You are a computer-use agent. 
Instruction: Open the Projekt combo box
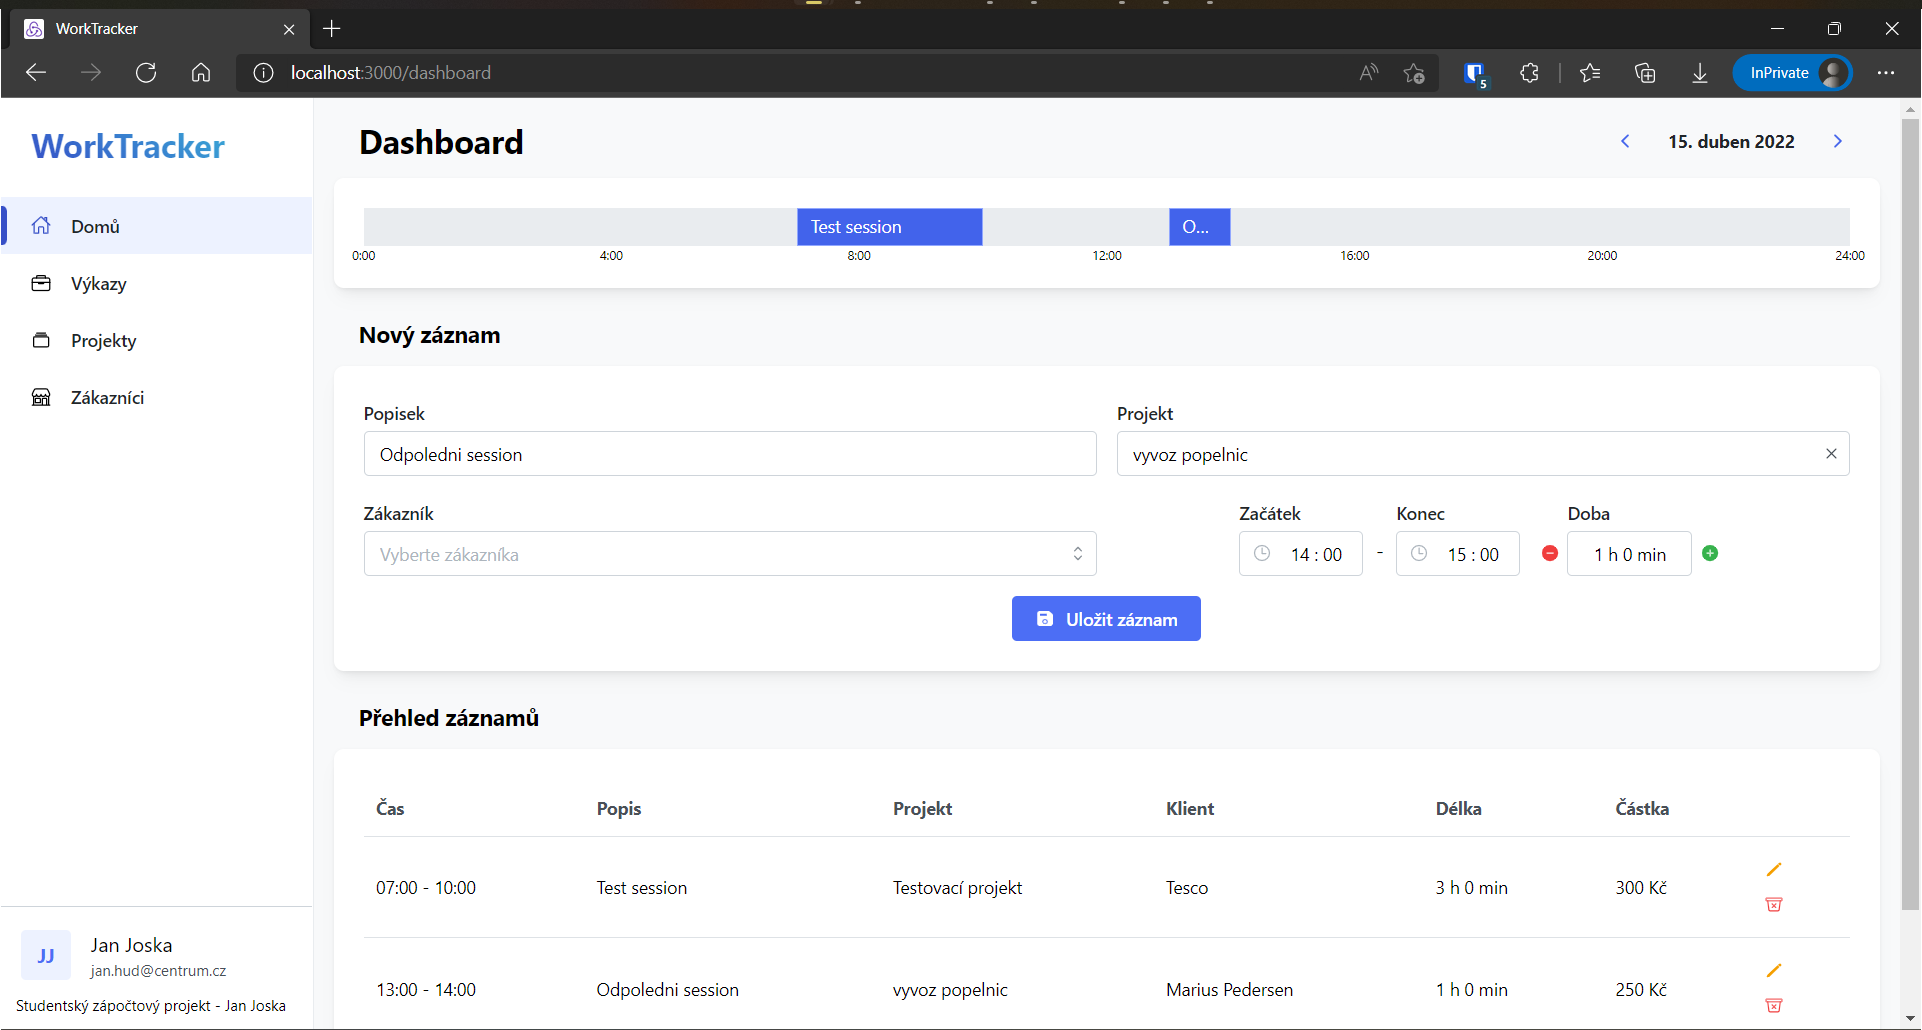1483,454
